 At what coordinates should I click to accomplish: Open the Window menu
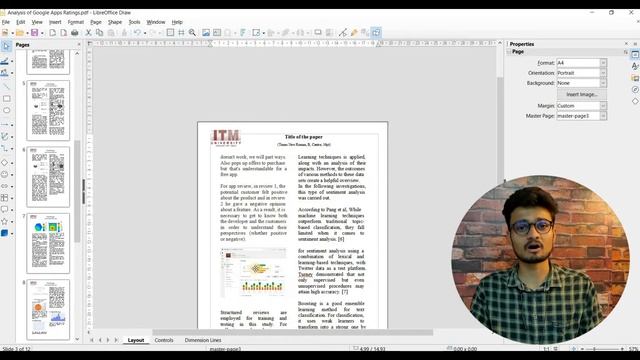click(156, 22)
